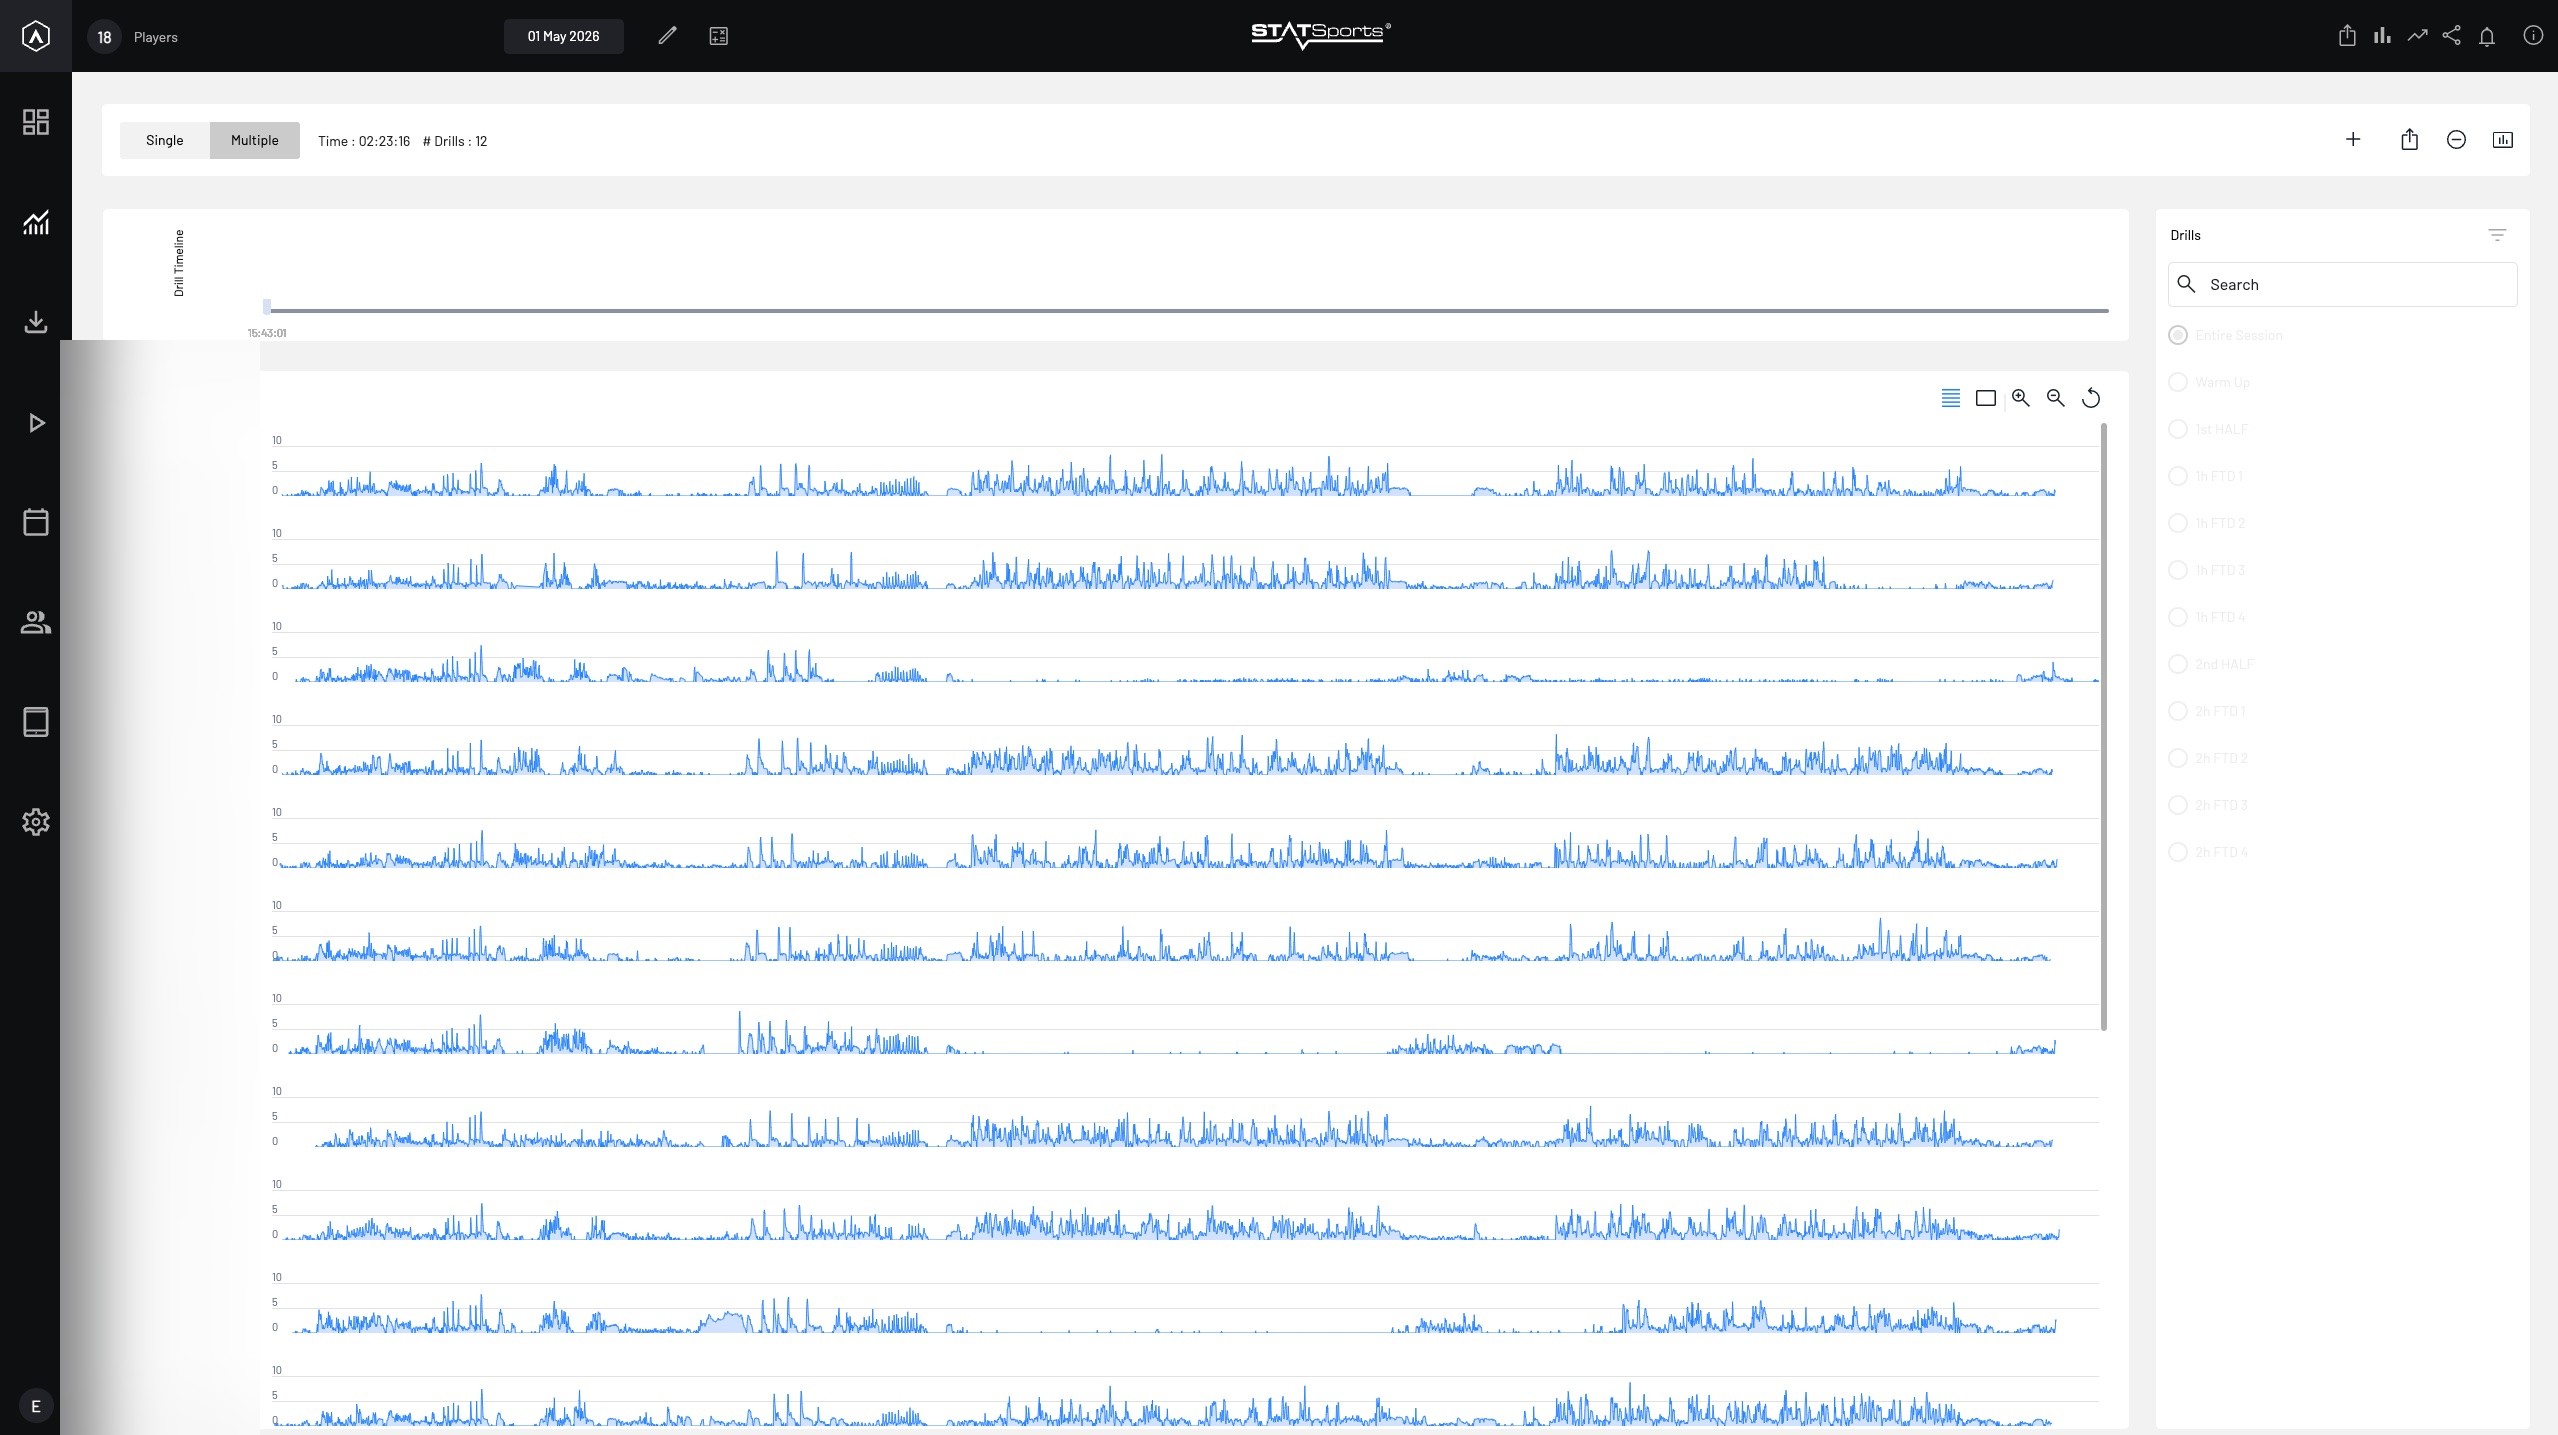Click the 'Drill Timeline' vertical label
The image size is (2558, 1435).
coord(179,263)
